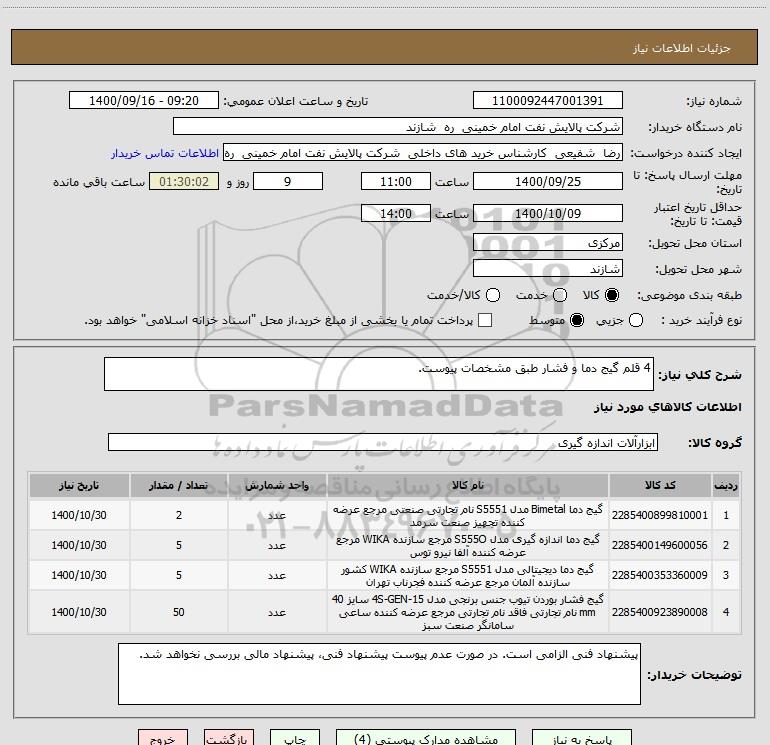
Task: Click the goods group field ابزارآلات اندازه گیری
Action: tap(383, 442)
